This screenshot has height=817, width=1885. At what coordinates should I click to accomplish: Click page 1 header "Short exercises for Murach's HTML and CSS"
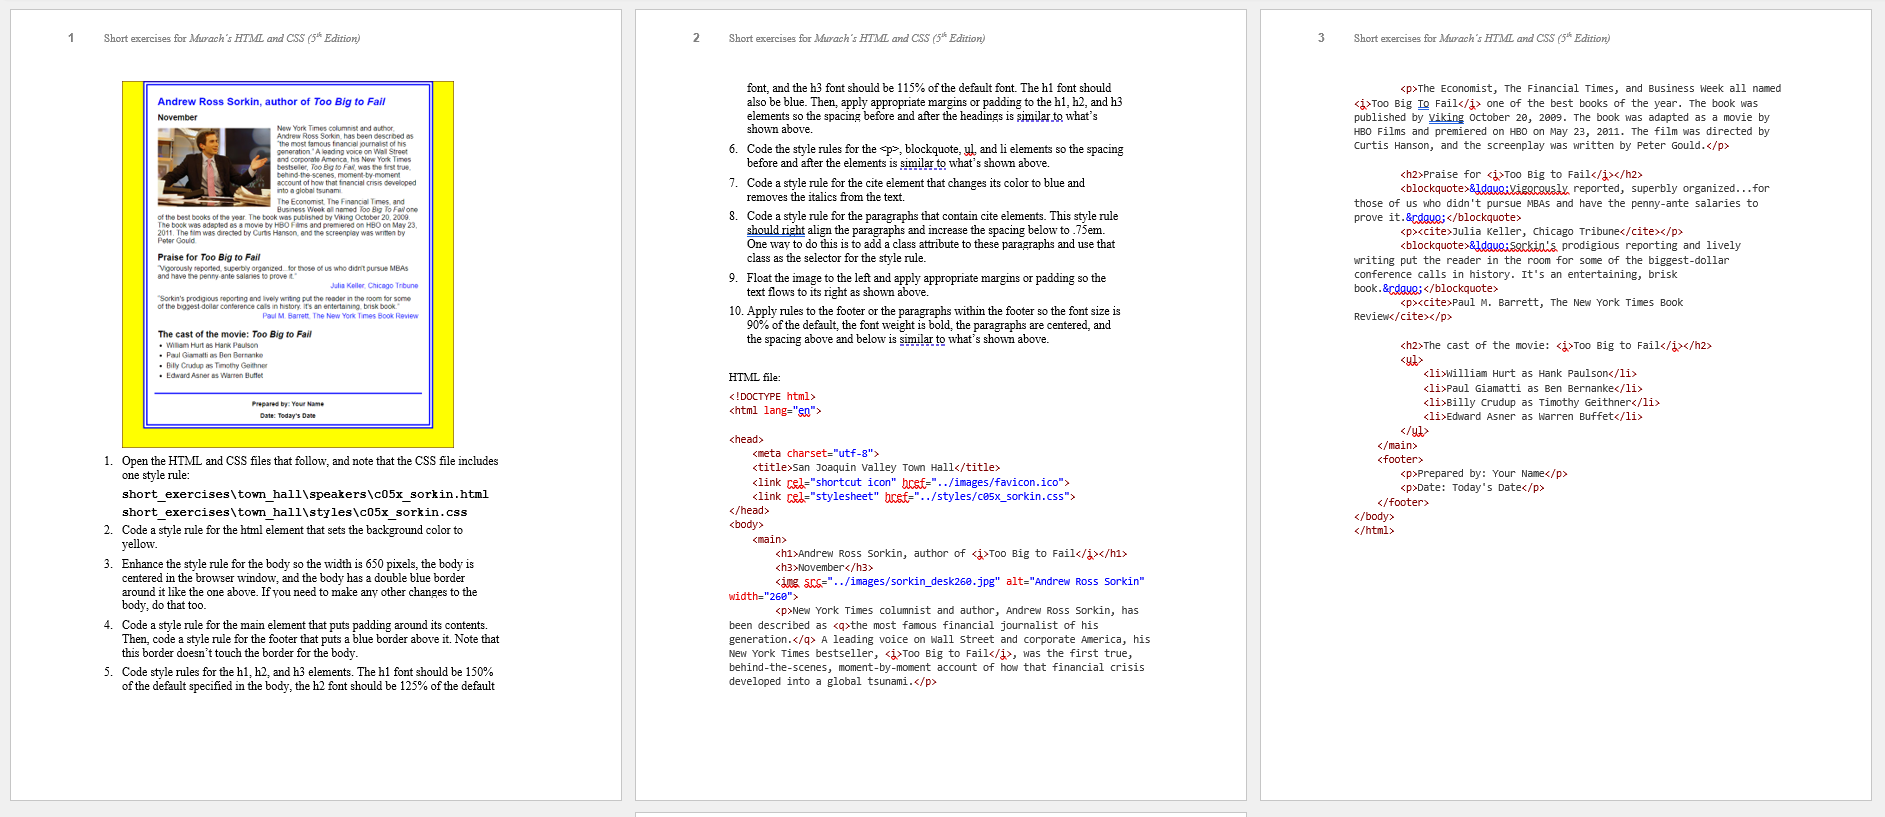pos(232,38)
